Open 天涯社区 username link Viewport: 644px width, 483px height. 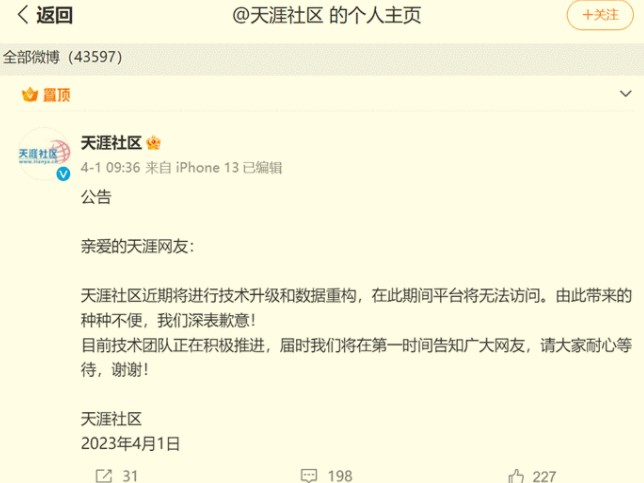click(x=111, y=143)
